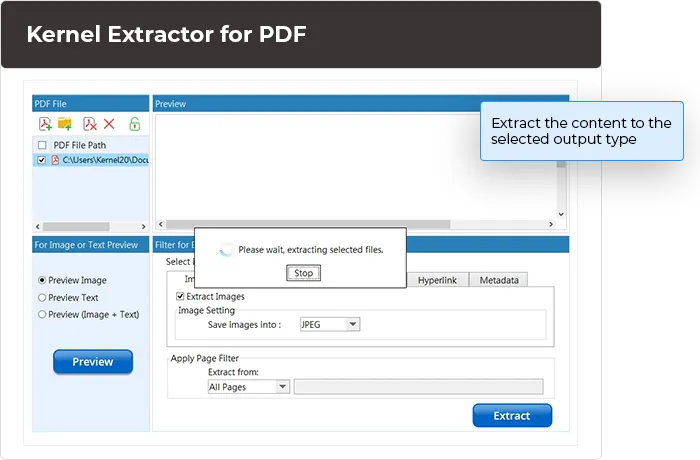Open the Save images into JPEG dropdown

tap(330, 324)
